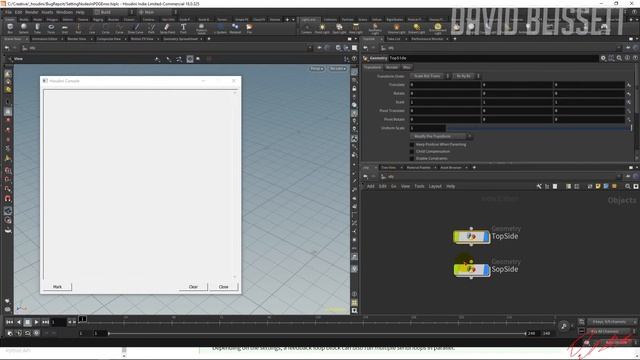This screenshot has width=640, height=360.
Task: Open the Transform Order dropdown
Action: pyautogui.click(x=430, y=76)
